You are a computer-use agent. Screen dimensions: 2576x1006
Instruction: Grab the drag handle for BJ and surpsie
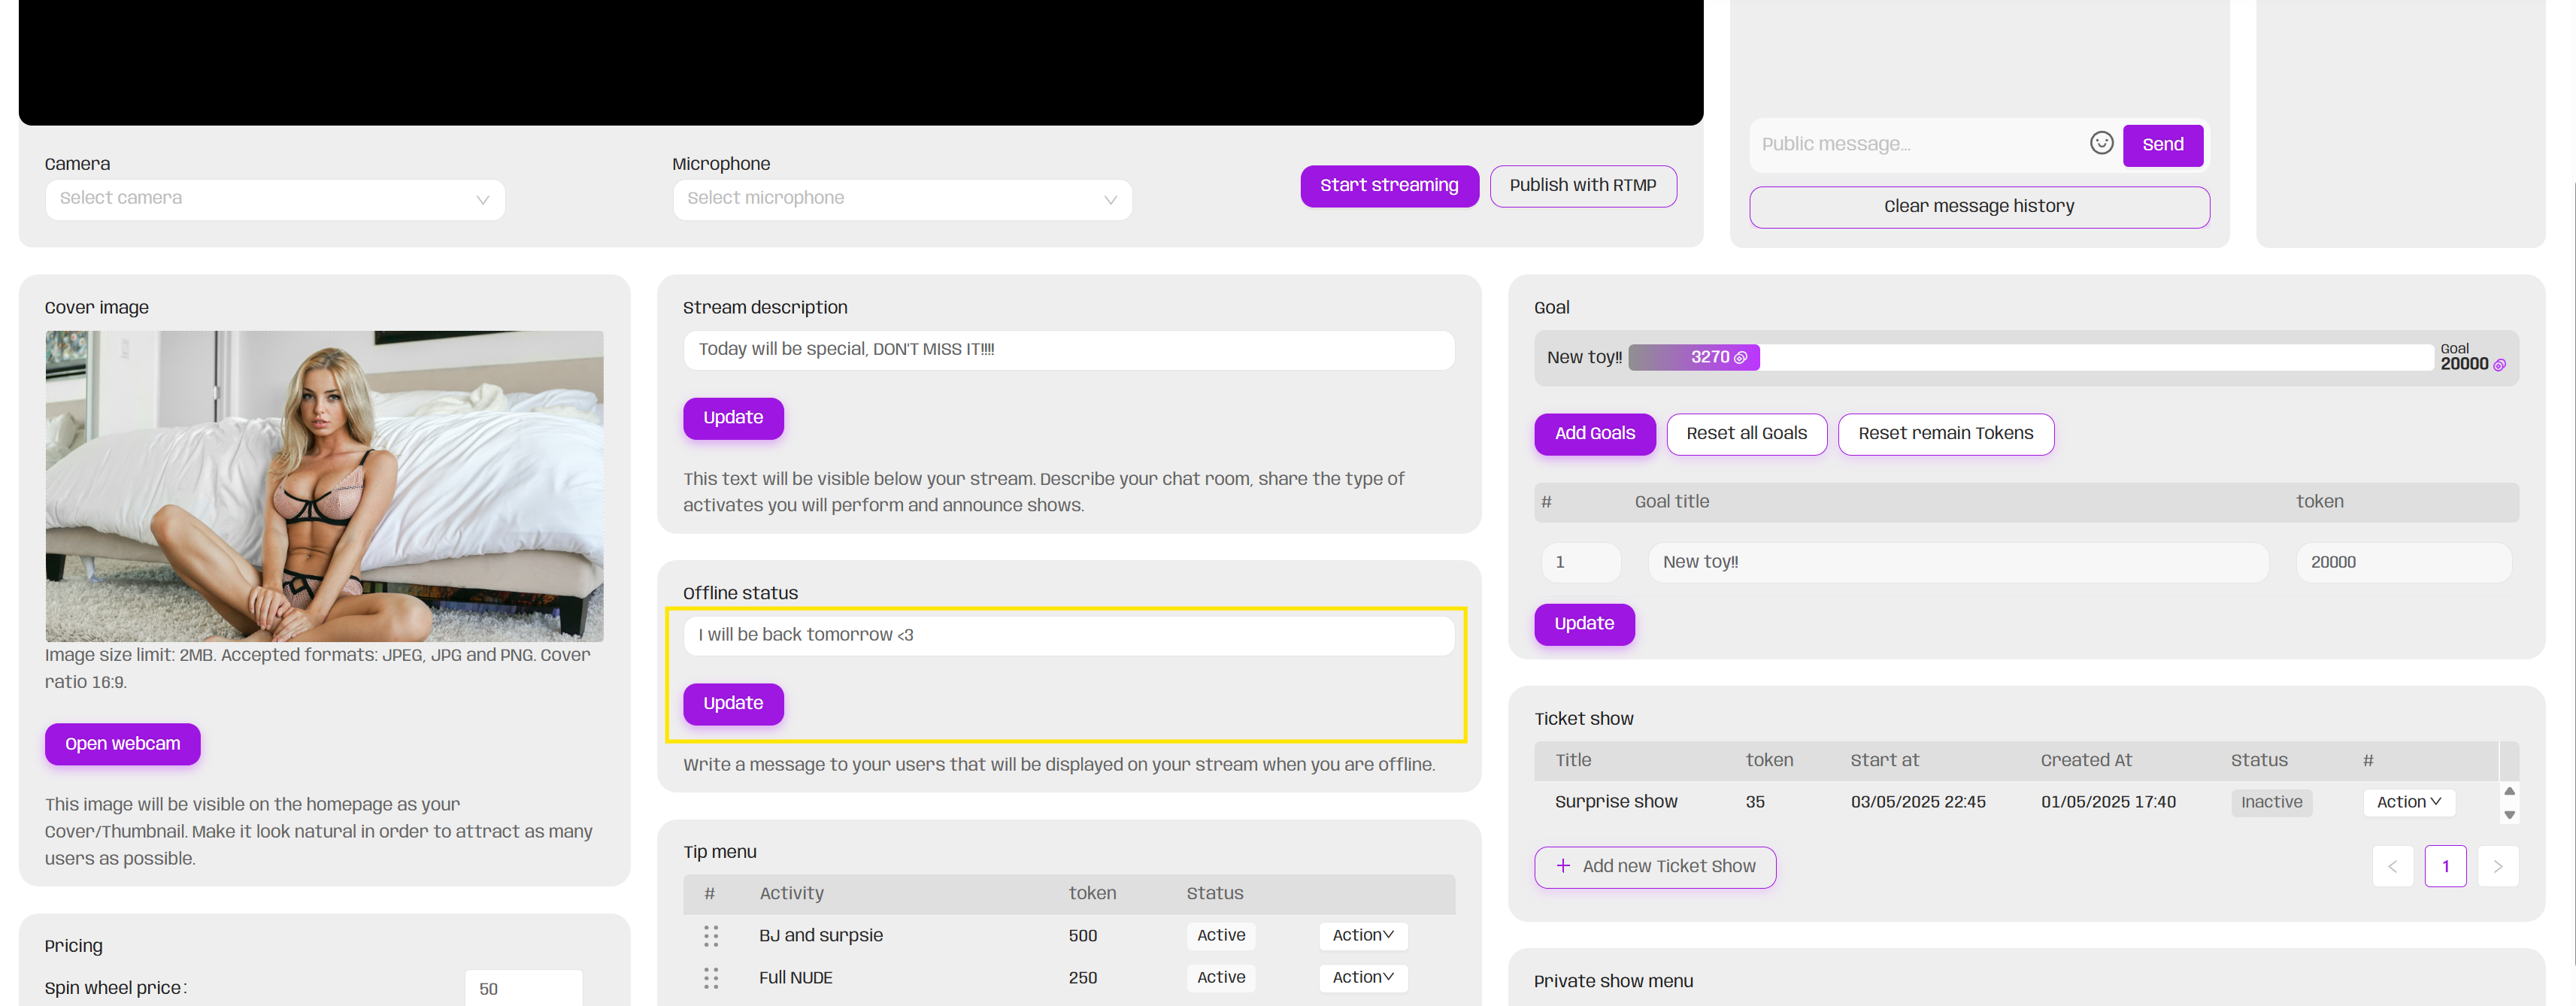click(711, 935)
